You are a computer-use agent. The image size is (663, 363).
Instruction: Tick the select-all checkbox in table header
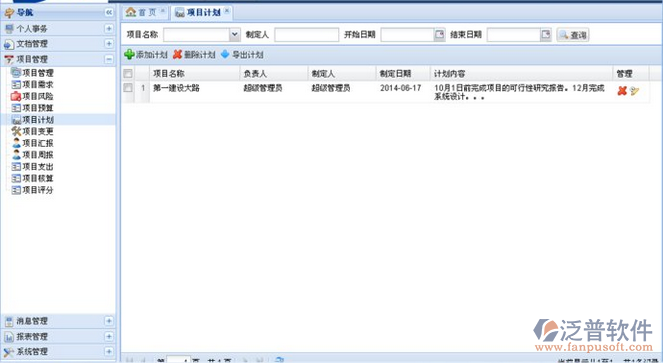[128, 74]
